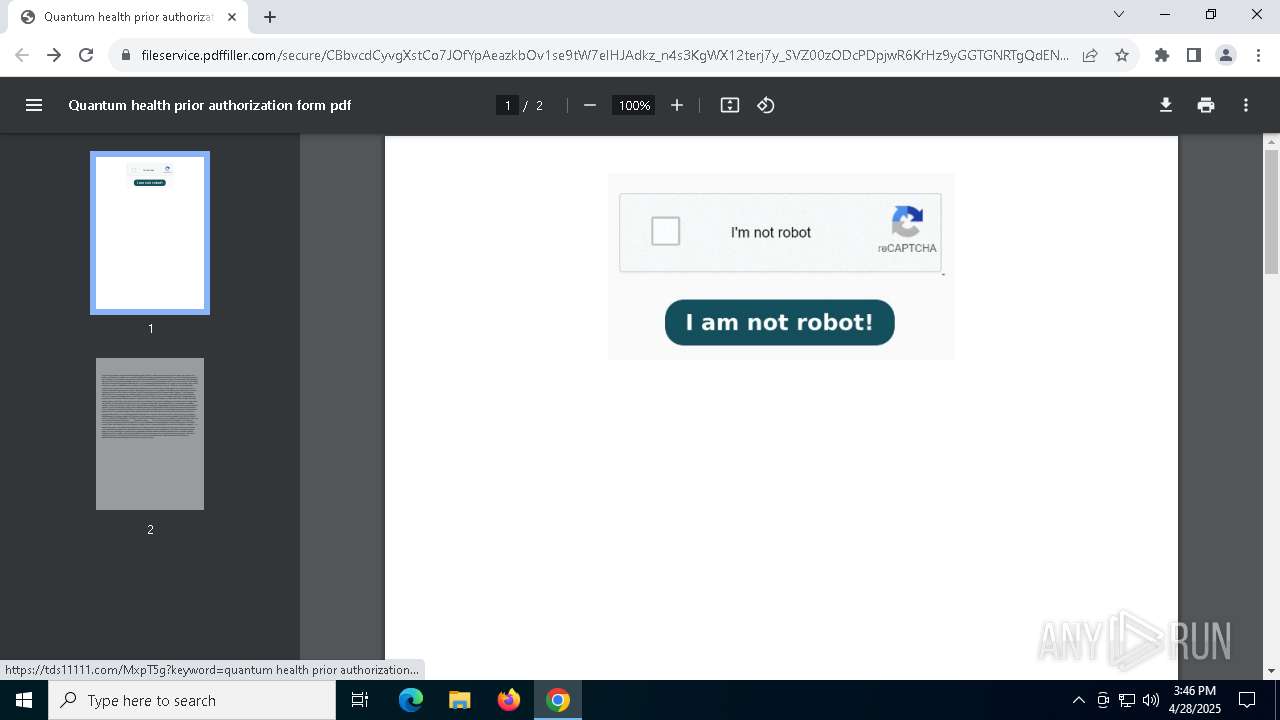Check the I'm not robot checkbox
The height and width of the screenshot is (720, 1280).
coord(665,231)
